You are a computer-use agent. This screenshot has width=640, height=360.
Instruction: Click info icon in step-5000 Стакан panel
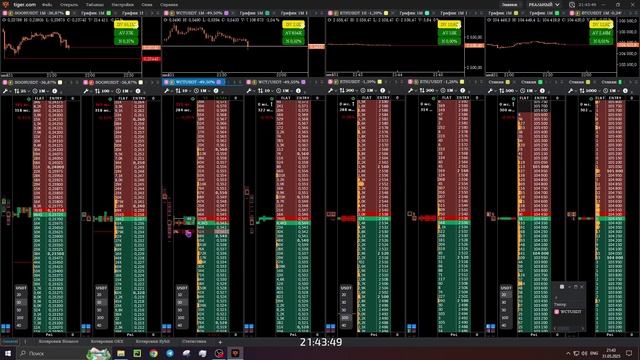[x=625, y=91]
